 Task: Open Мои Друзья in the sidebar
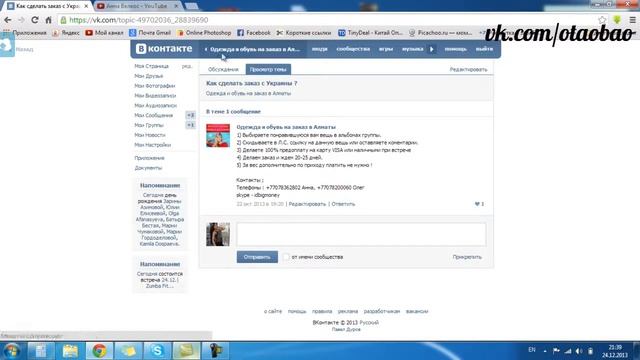149,76
